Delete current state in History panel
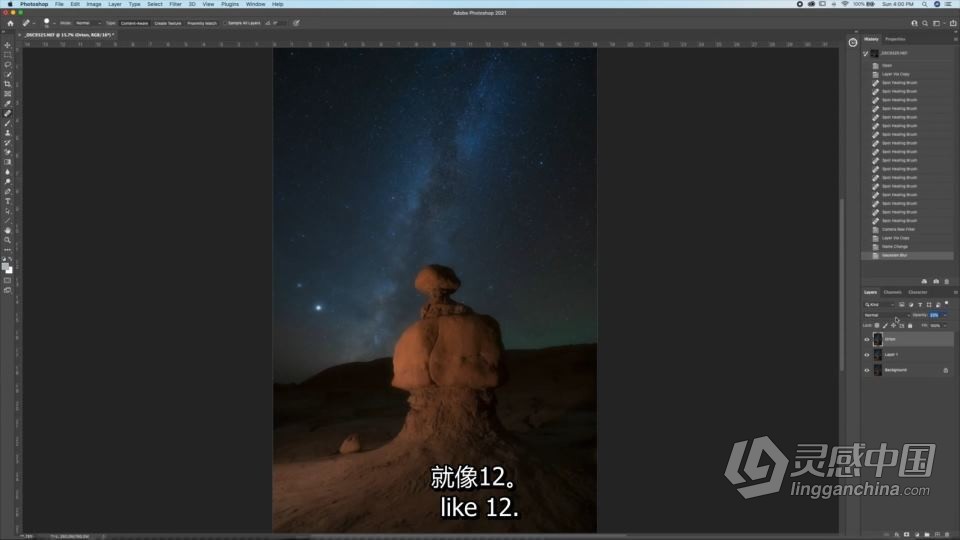 [x=947, y=282]
